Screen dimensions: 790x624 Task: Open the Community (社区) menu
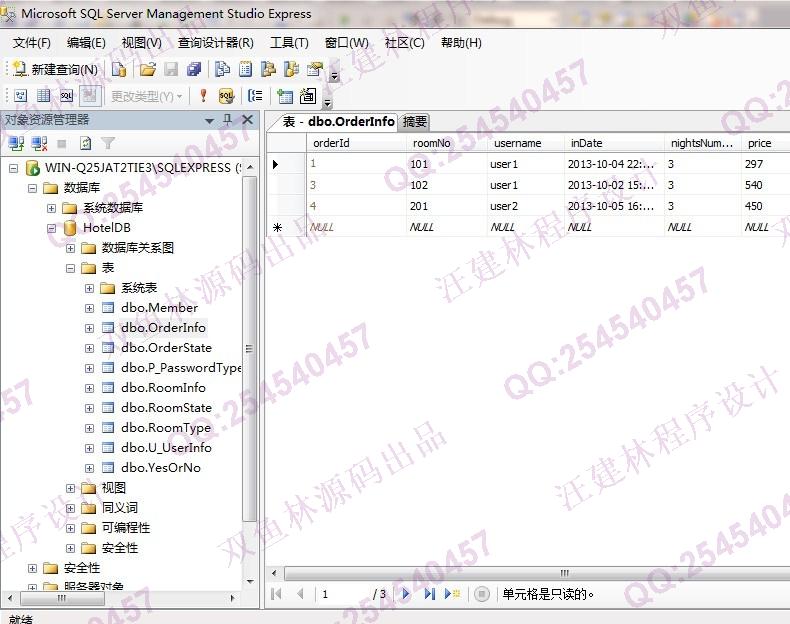point(405,43)
